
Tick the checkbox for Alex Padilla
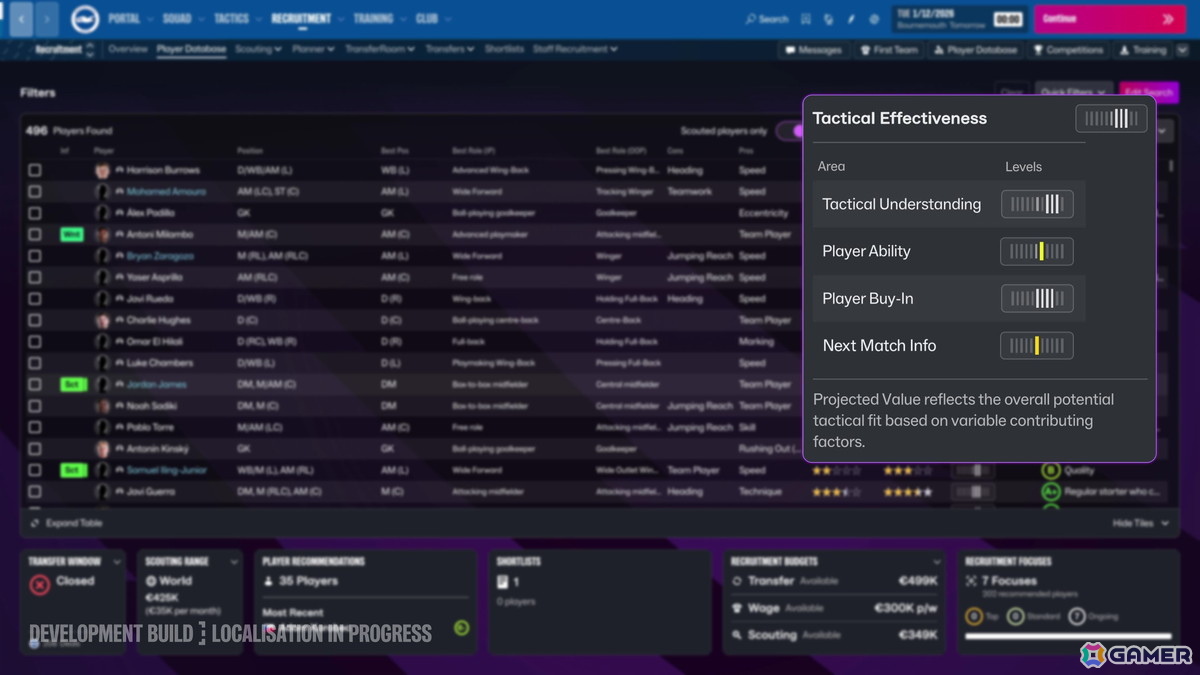point(35,213)
